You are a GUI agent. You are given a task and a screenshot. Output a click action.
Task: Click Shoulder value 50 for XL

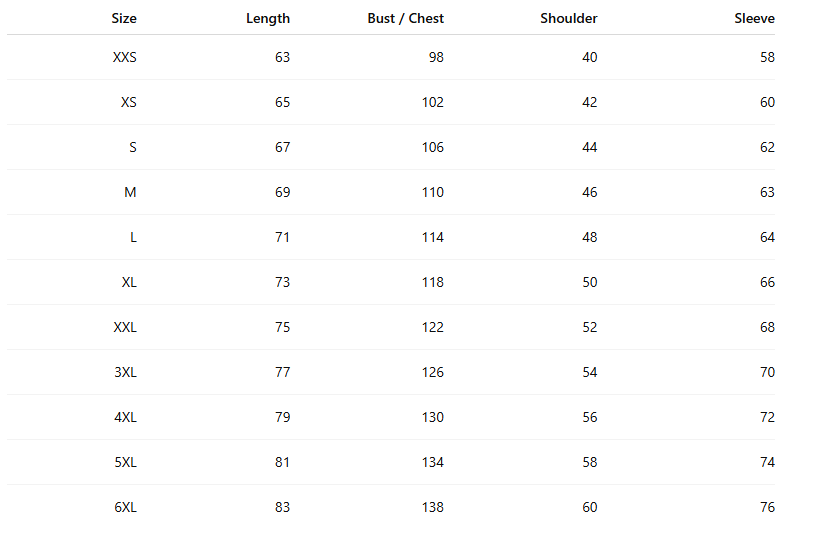[x=589, y=282]
